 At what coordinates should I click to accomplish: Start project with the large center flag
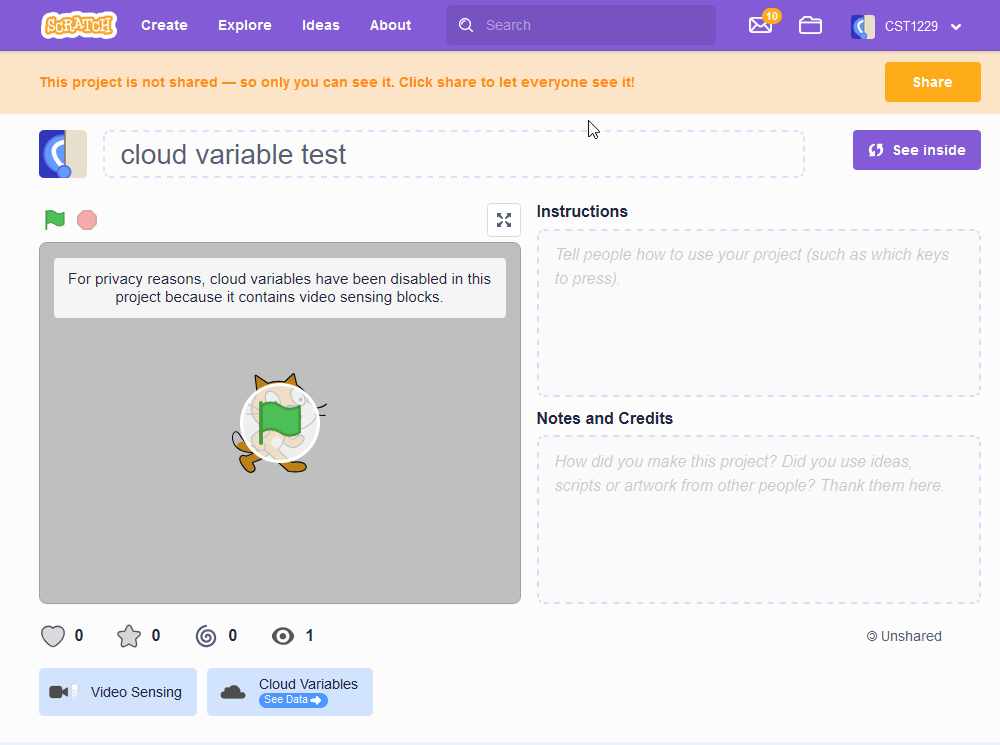[x=280, y=423]
